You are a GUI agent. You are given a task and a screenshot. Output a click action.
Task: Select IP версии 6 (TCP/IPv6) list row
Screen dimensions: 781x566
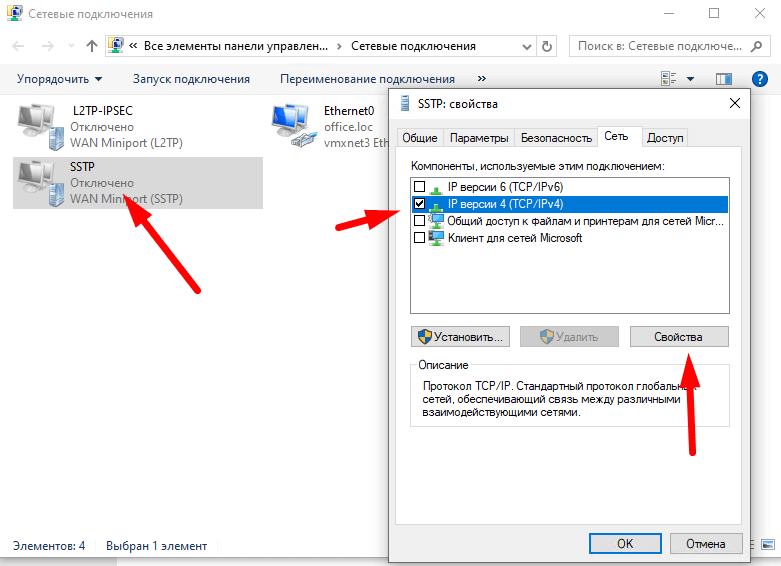click(x=570, y=187)
